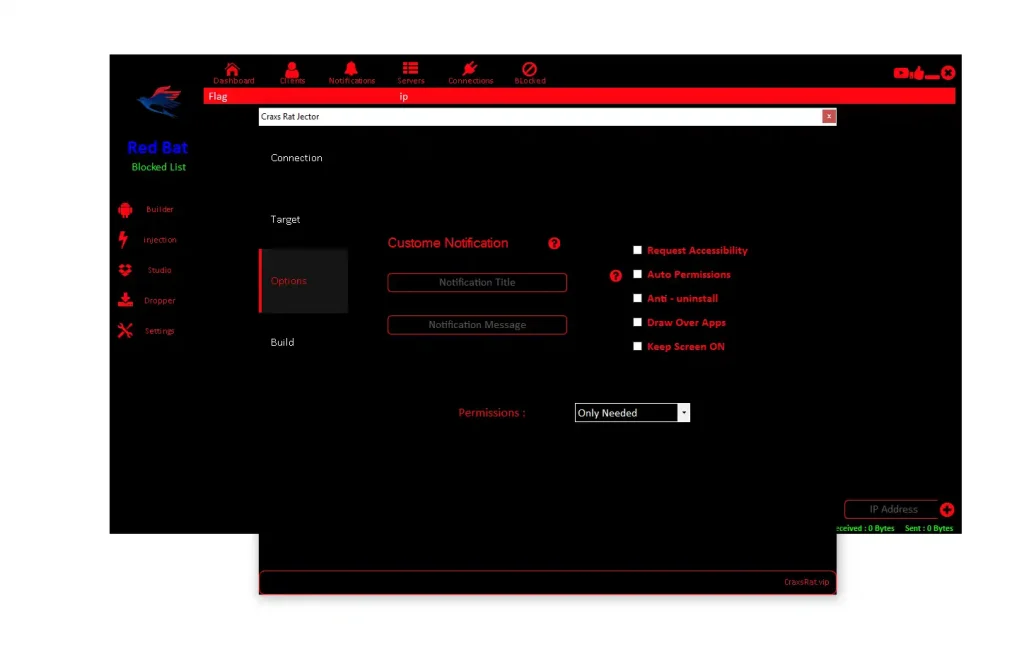
Task: Click the help icon next to Custome Notification
Action: point(555,243)
